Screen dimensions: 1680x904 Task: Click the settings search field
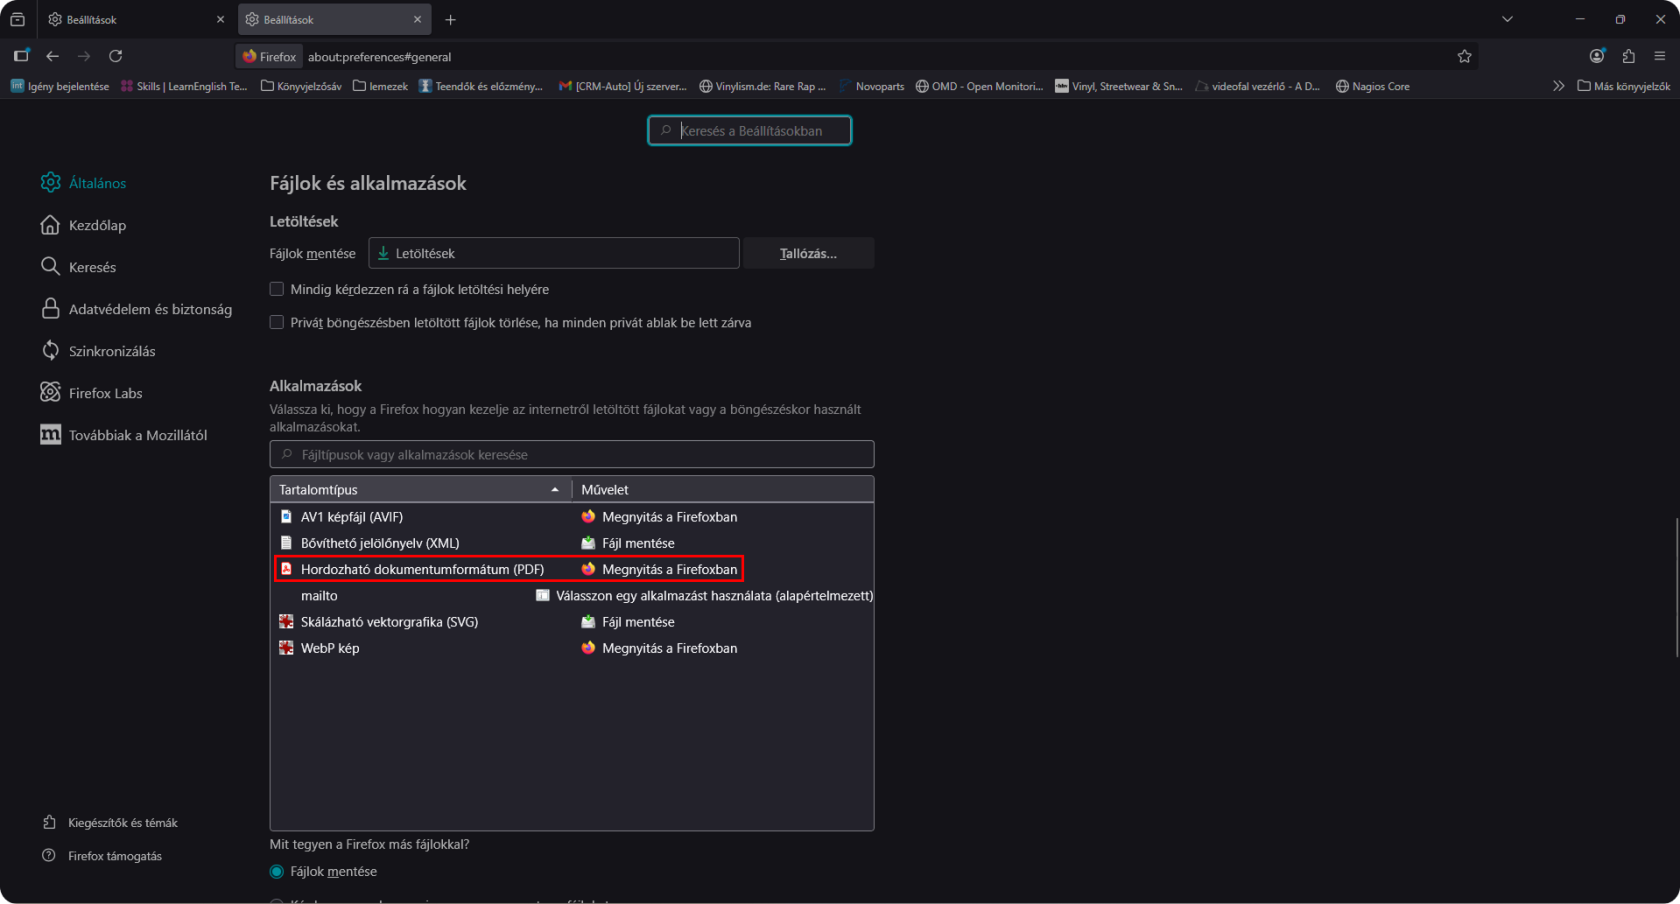pyautogui.click(x=749, y=130)
